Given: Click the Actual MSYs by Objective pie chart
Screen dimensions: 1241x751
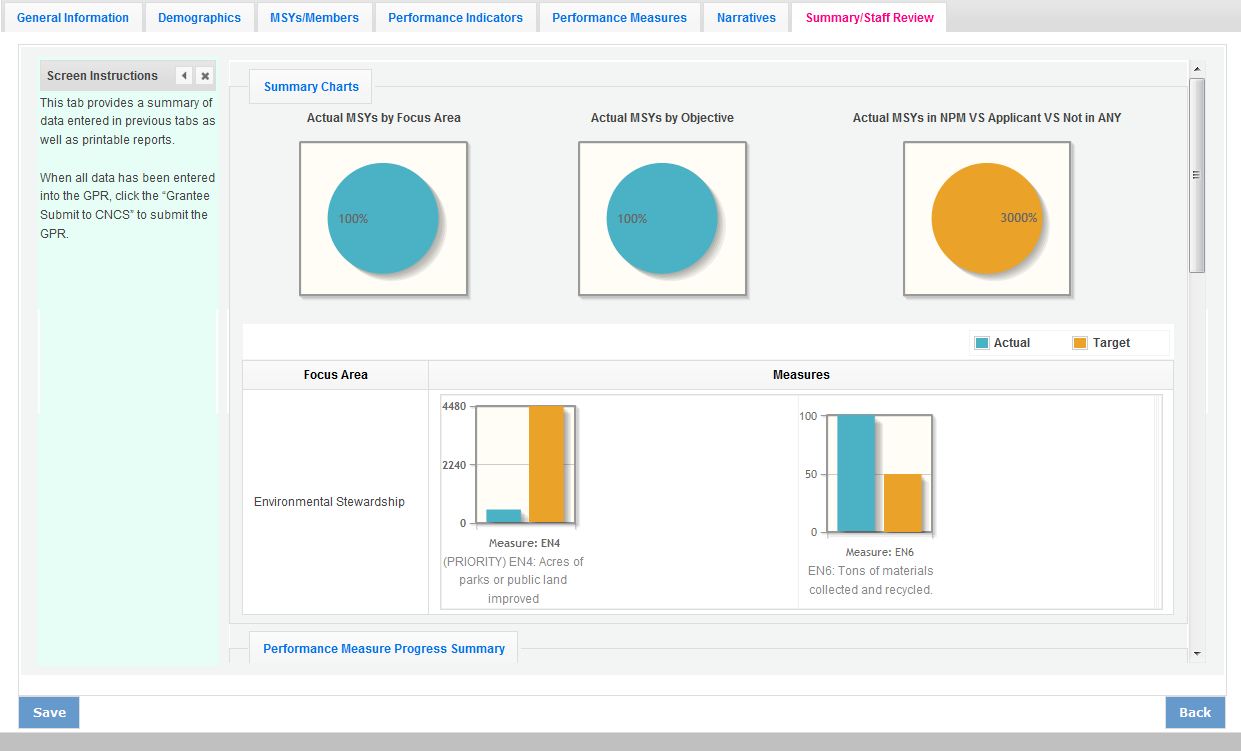Looking at the screenshot, I should [x=662, y=219].
